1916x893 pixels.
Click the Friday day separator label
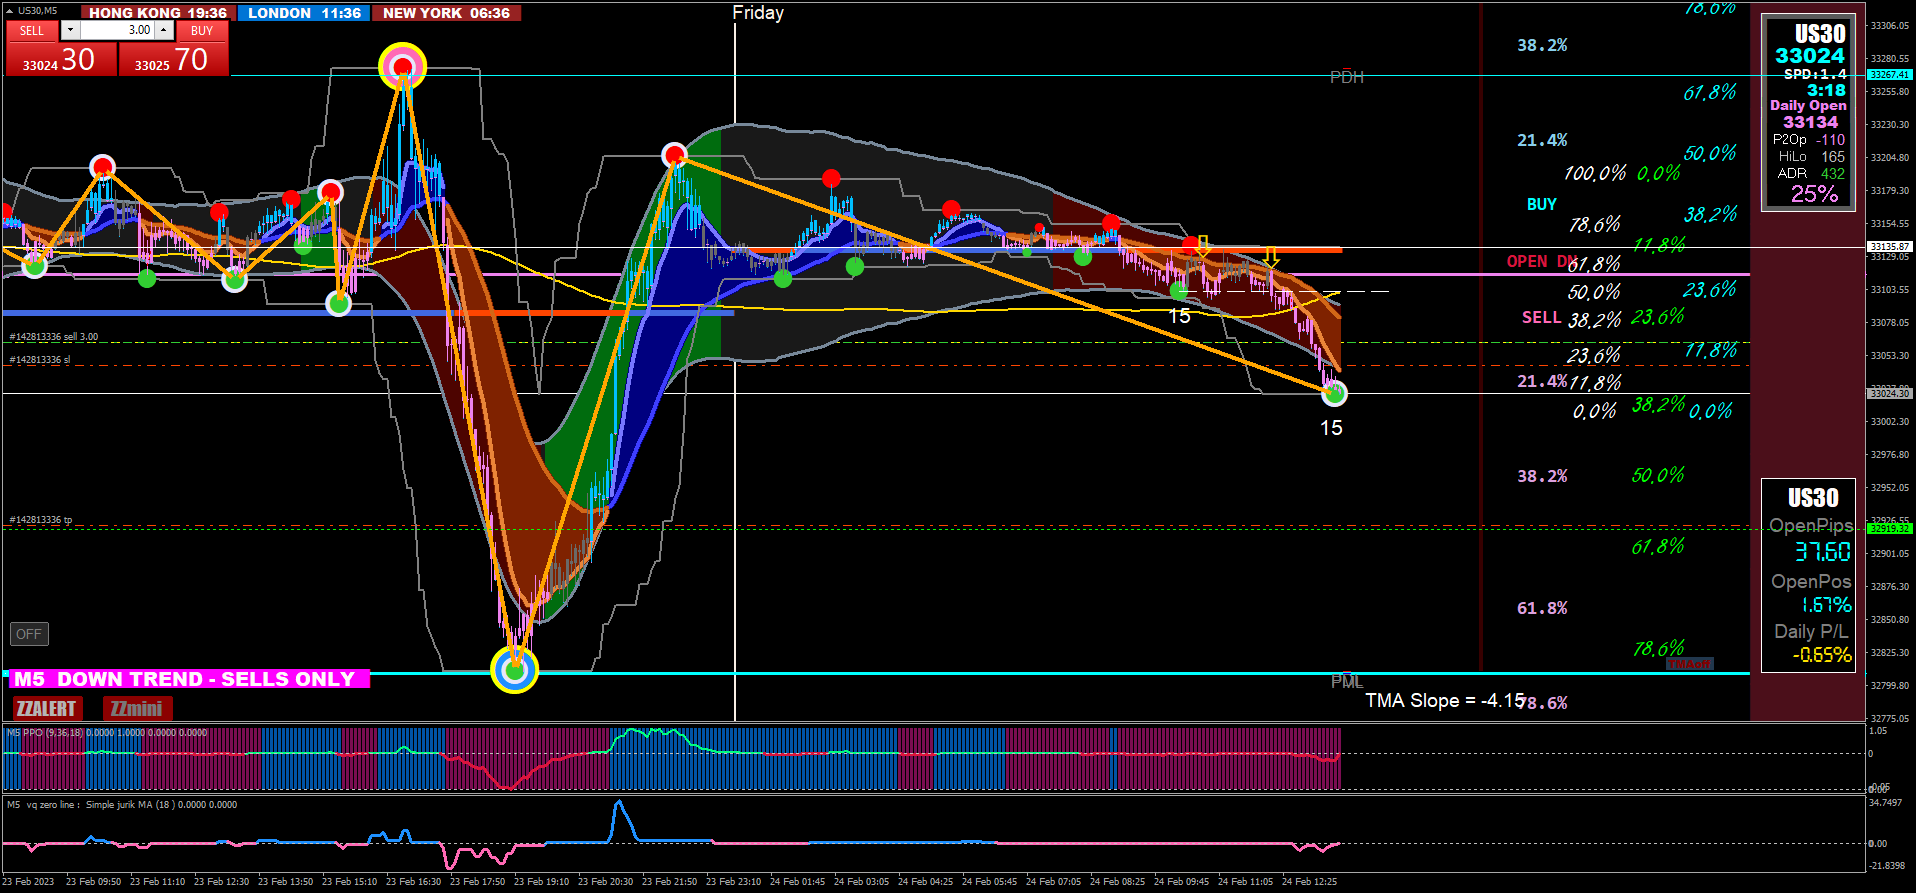pos(758,13)
